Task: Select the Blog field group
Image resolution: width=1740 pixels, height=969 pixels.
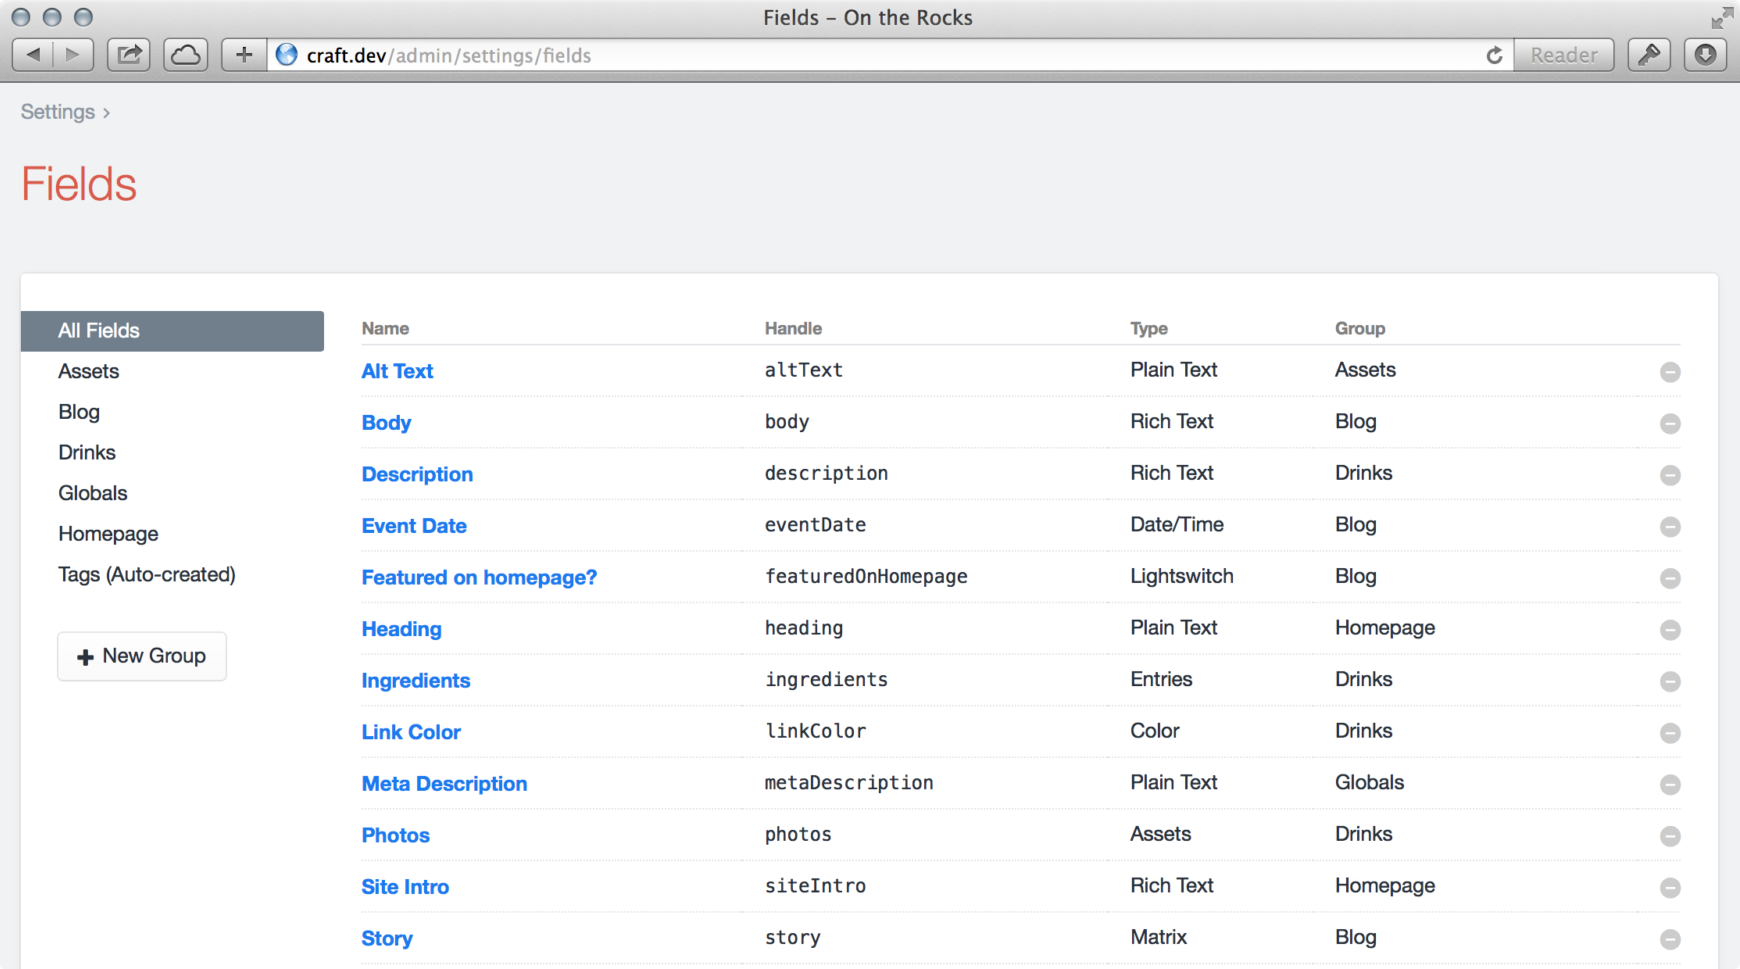Action: tap(79, 412)
